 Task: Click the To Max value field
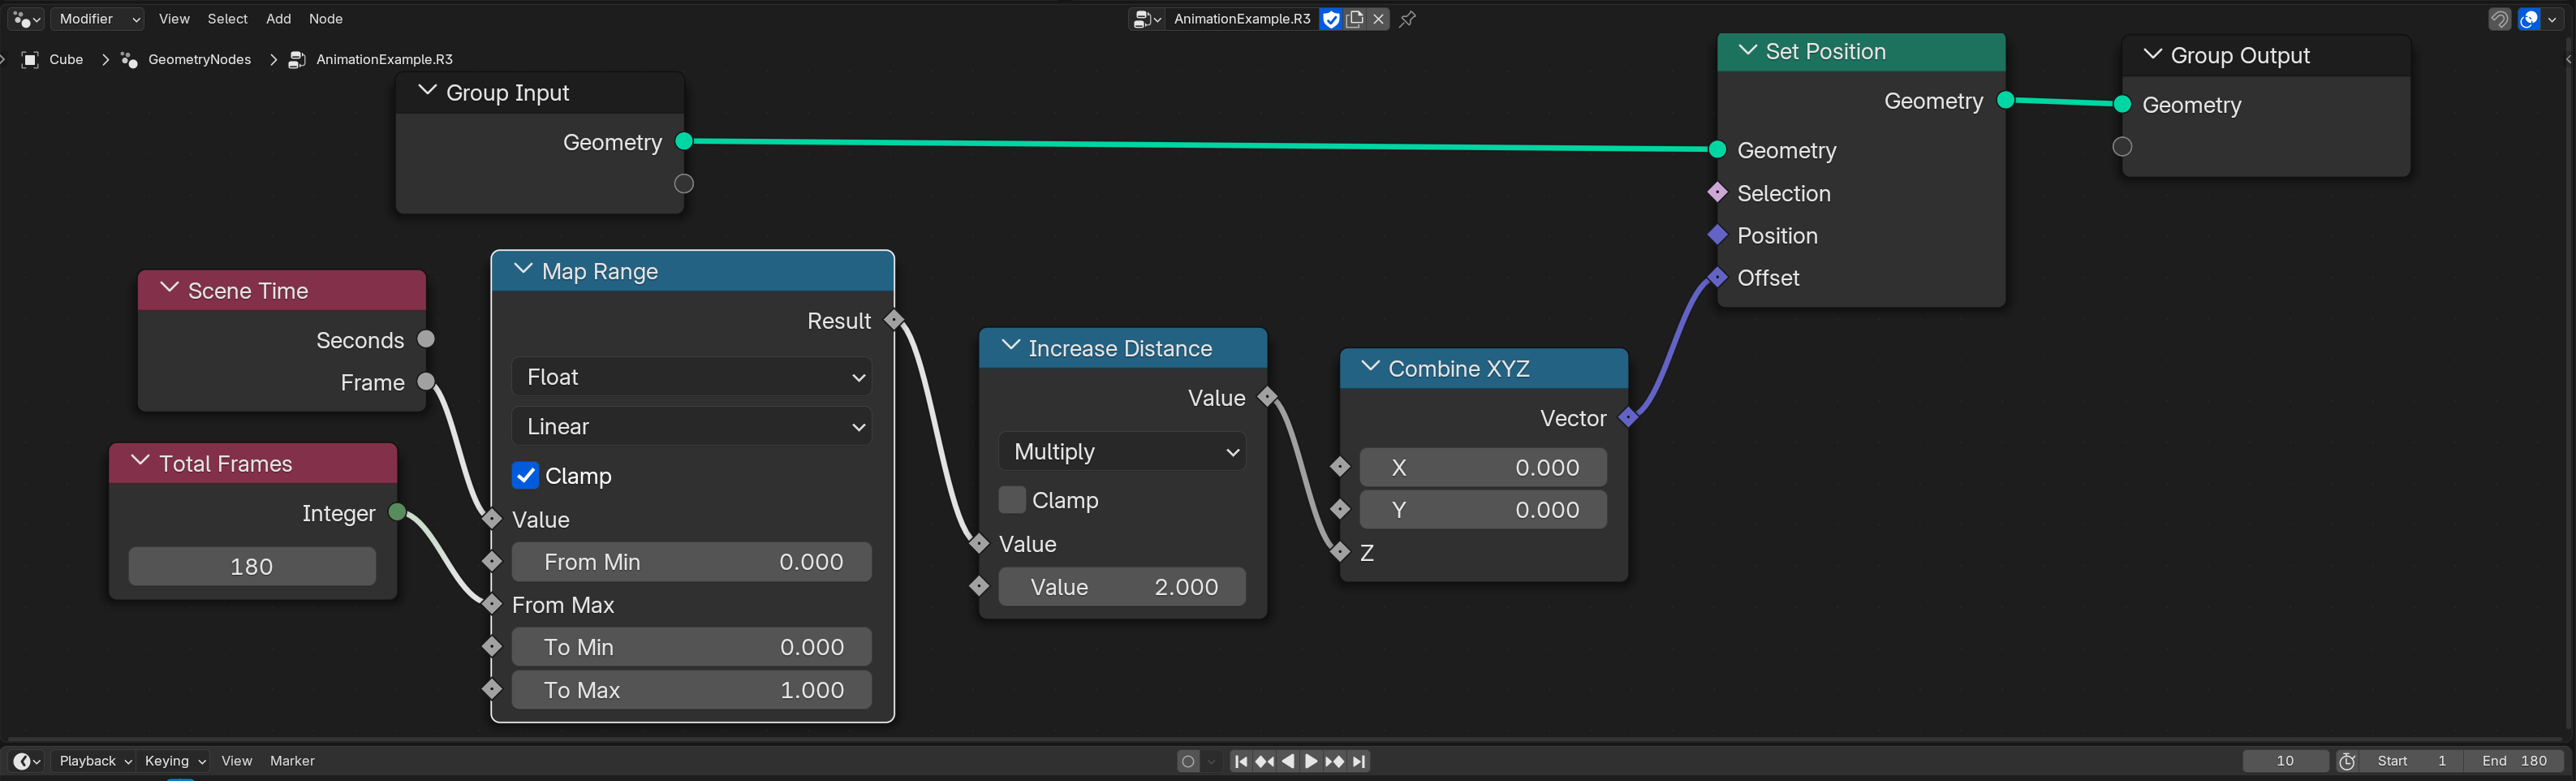[x=691, y=689]
